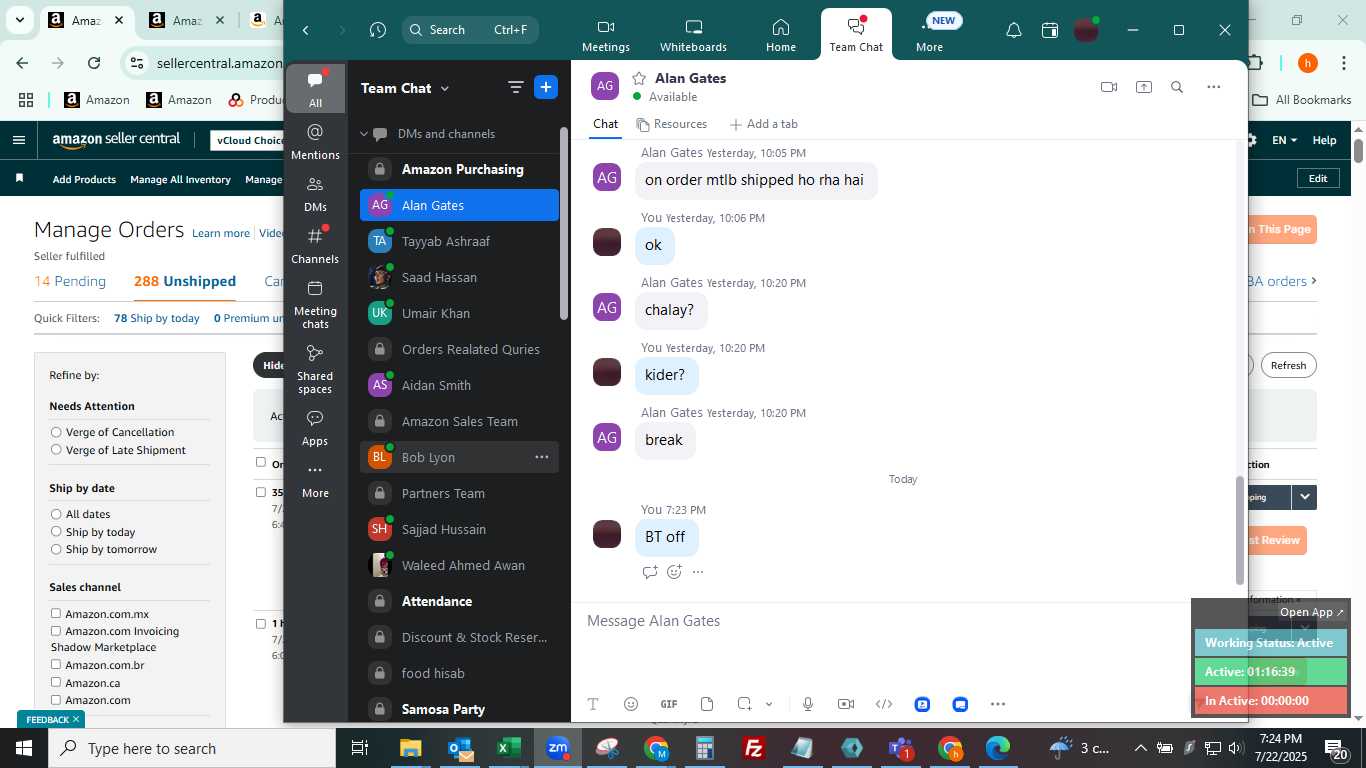Expand the Team Chat header dropdown

pyautogui.click(x=445, y=88)
